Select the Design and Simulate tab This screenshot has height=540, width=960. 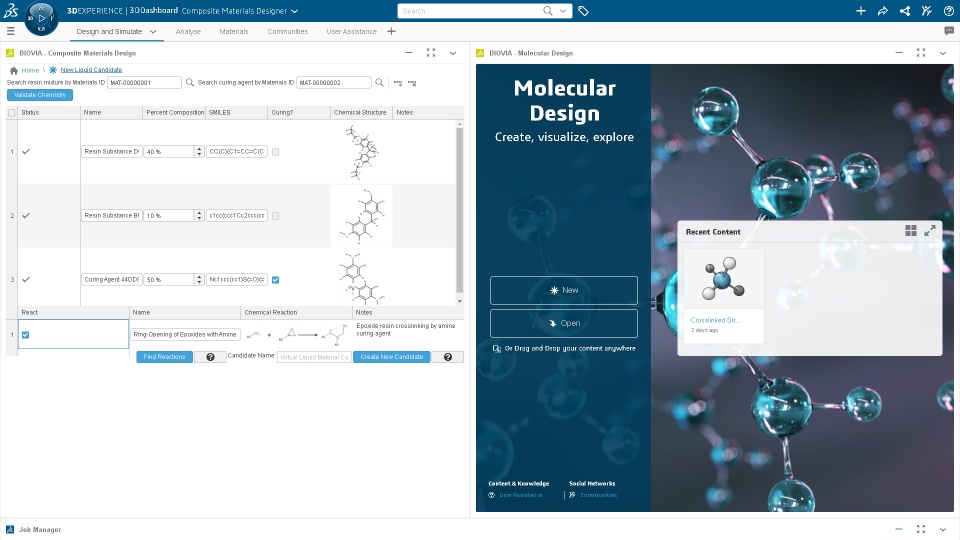coord(109,31)
